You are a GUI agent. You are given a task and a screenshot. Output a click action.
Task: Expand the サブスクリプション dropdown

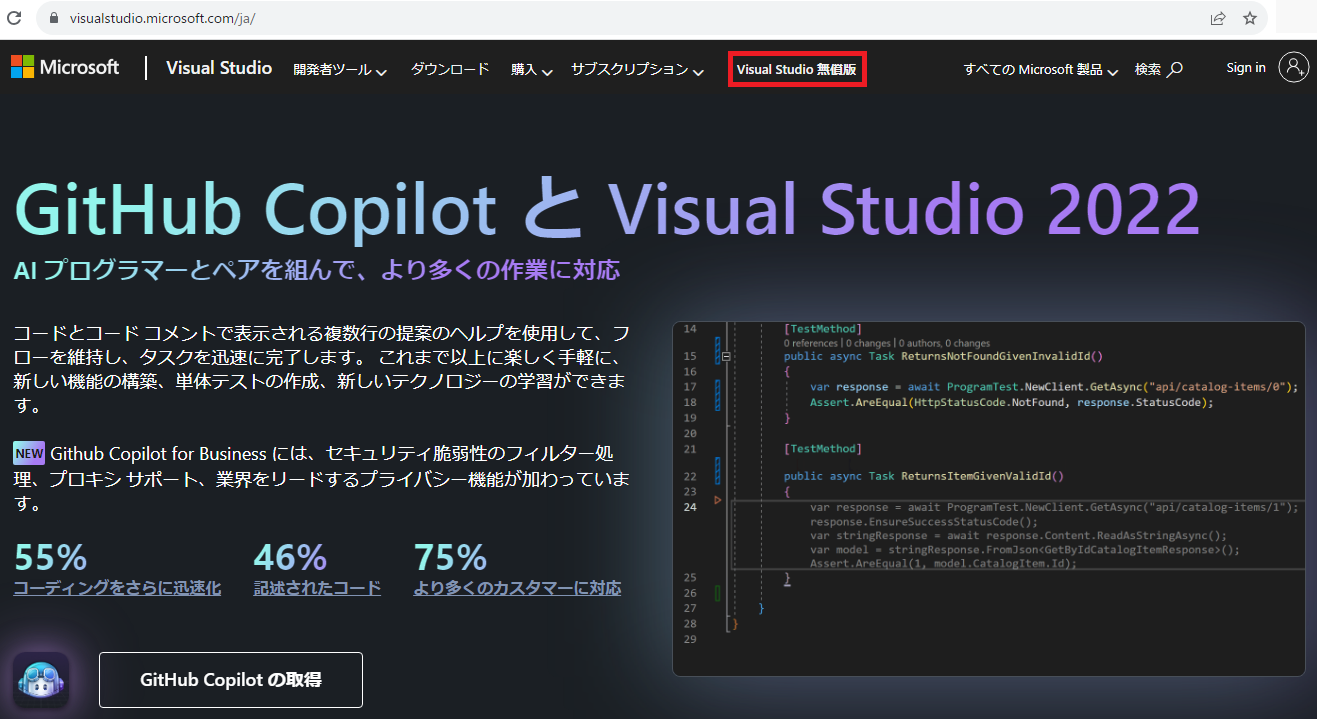coord(638,69)
